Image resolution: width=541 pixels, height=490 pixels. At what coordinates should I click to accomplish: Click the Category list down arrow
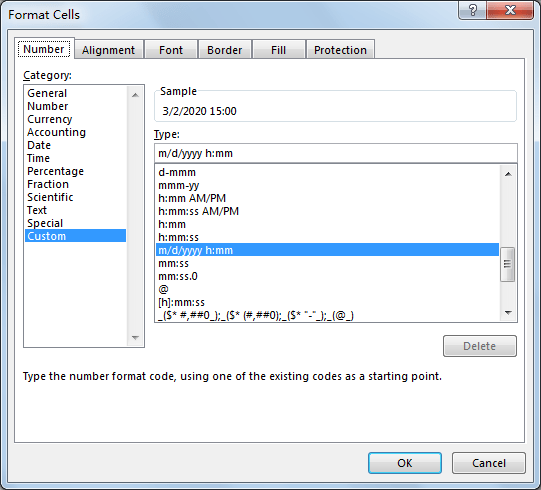pyautogui.click(x=135, y=337)
